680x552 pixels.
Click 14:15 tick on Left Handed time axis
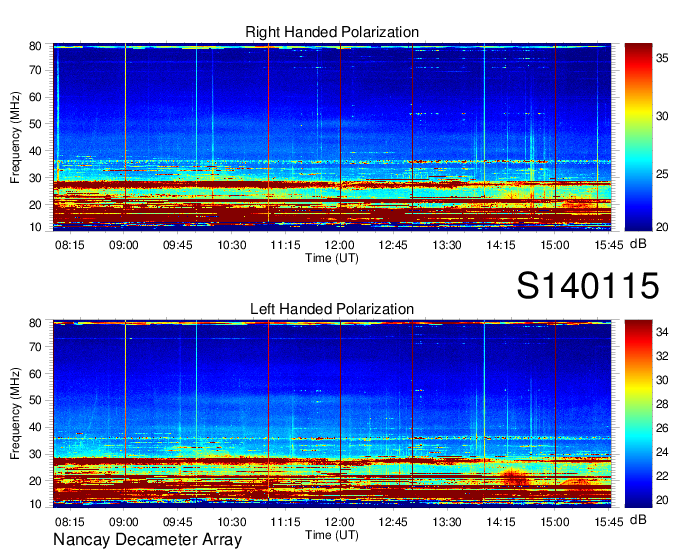point(501,522)
